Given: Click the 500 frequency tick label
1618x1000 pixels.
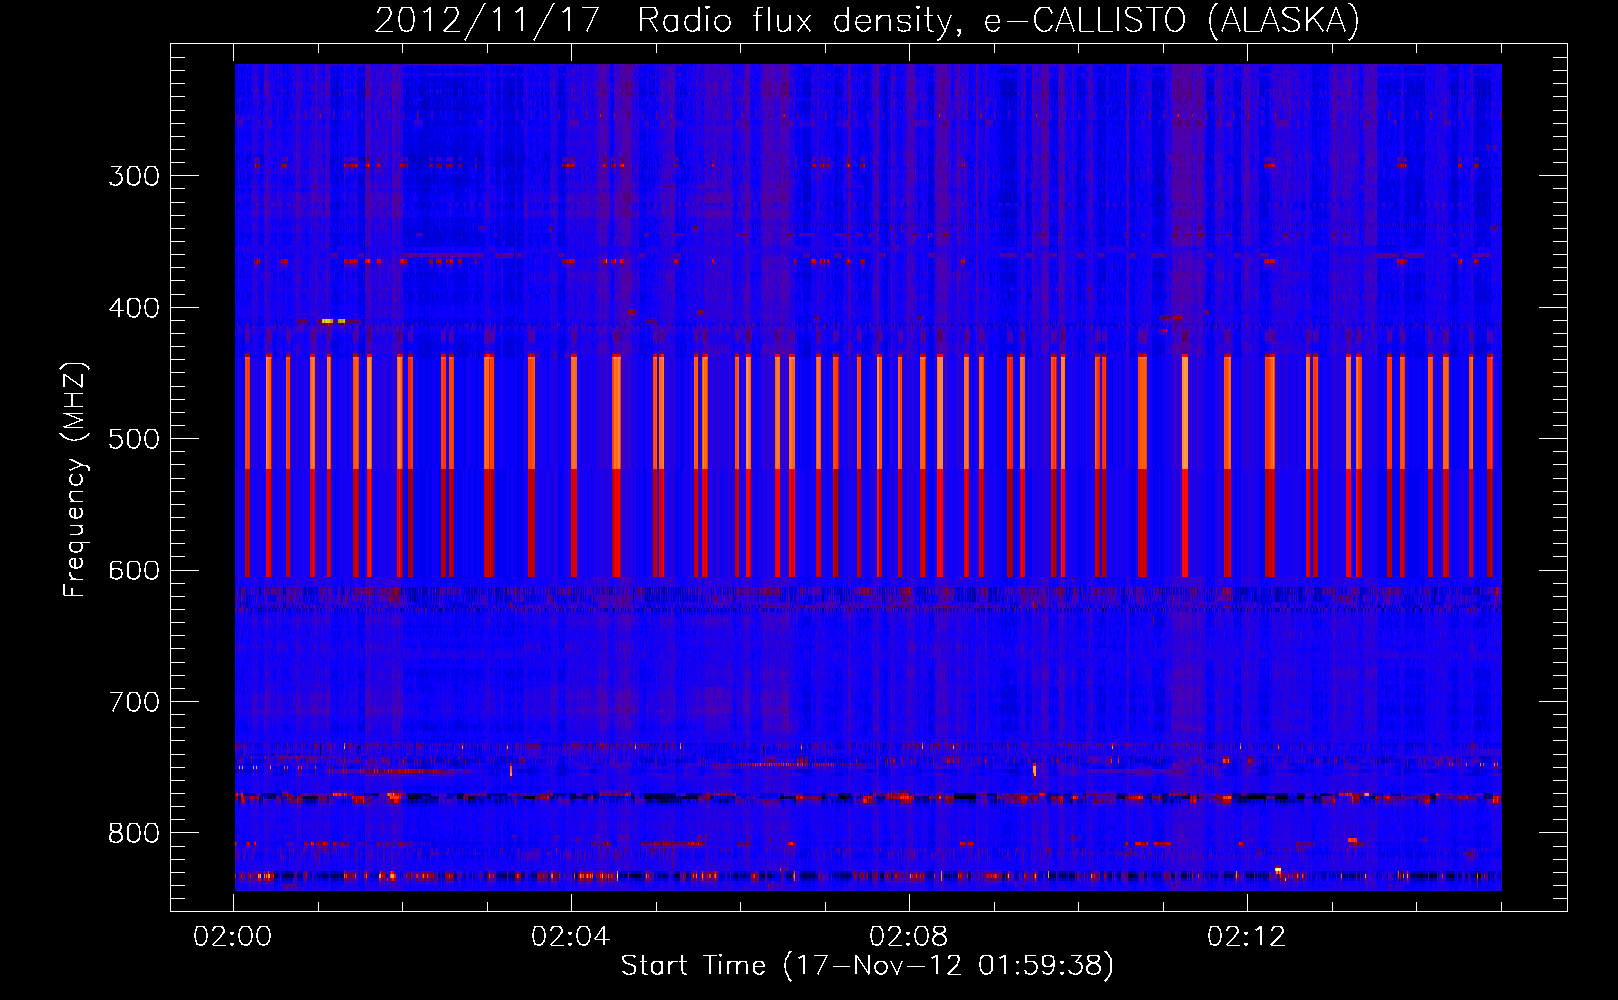Looking at the screenshot, I should coord(134,439).
